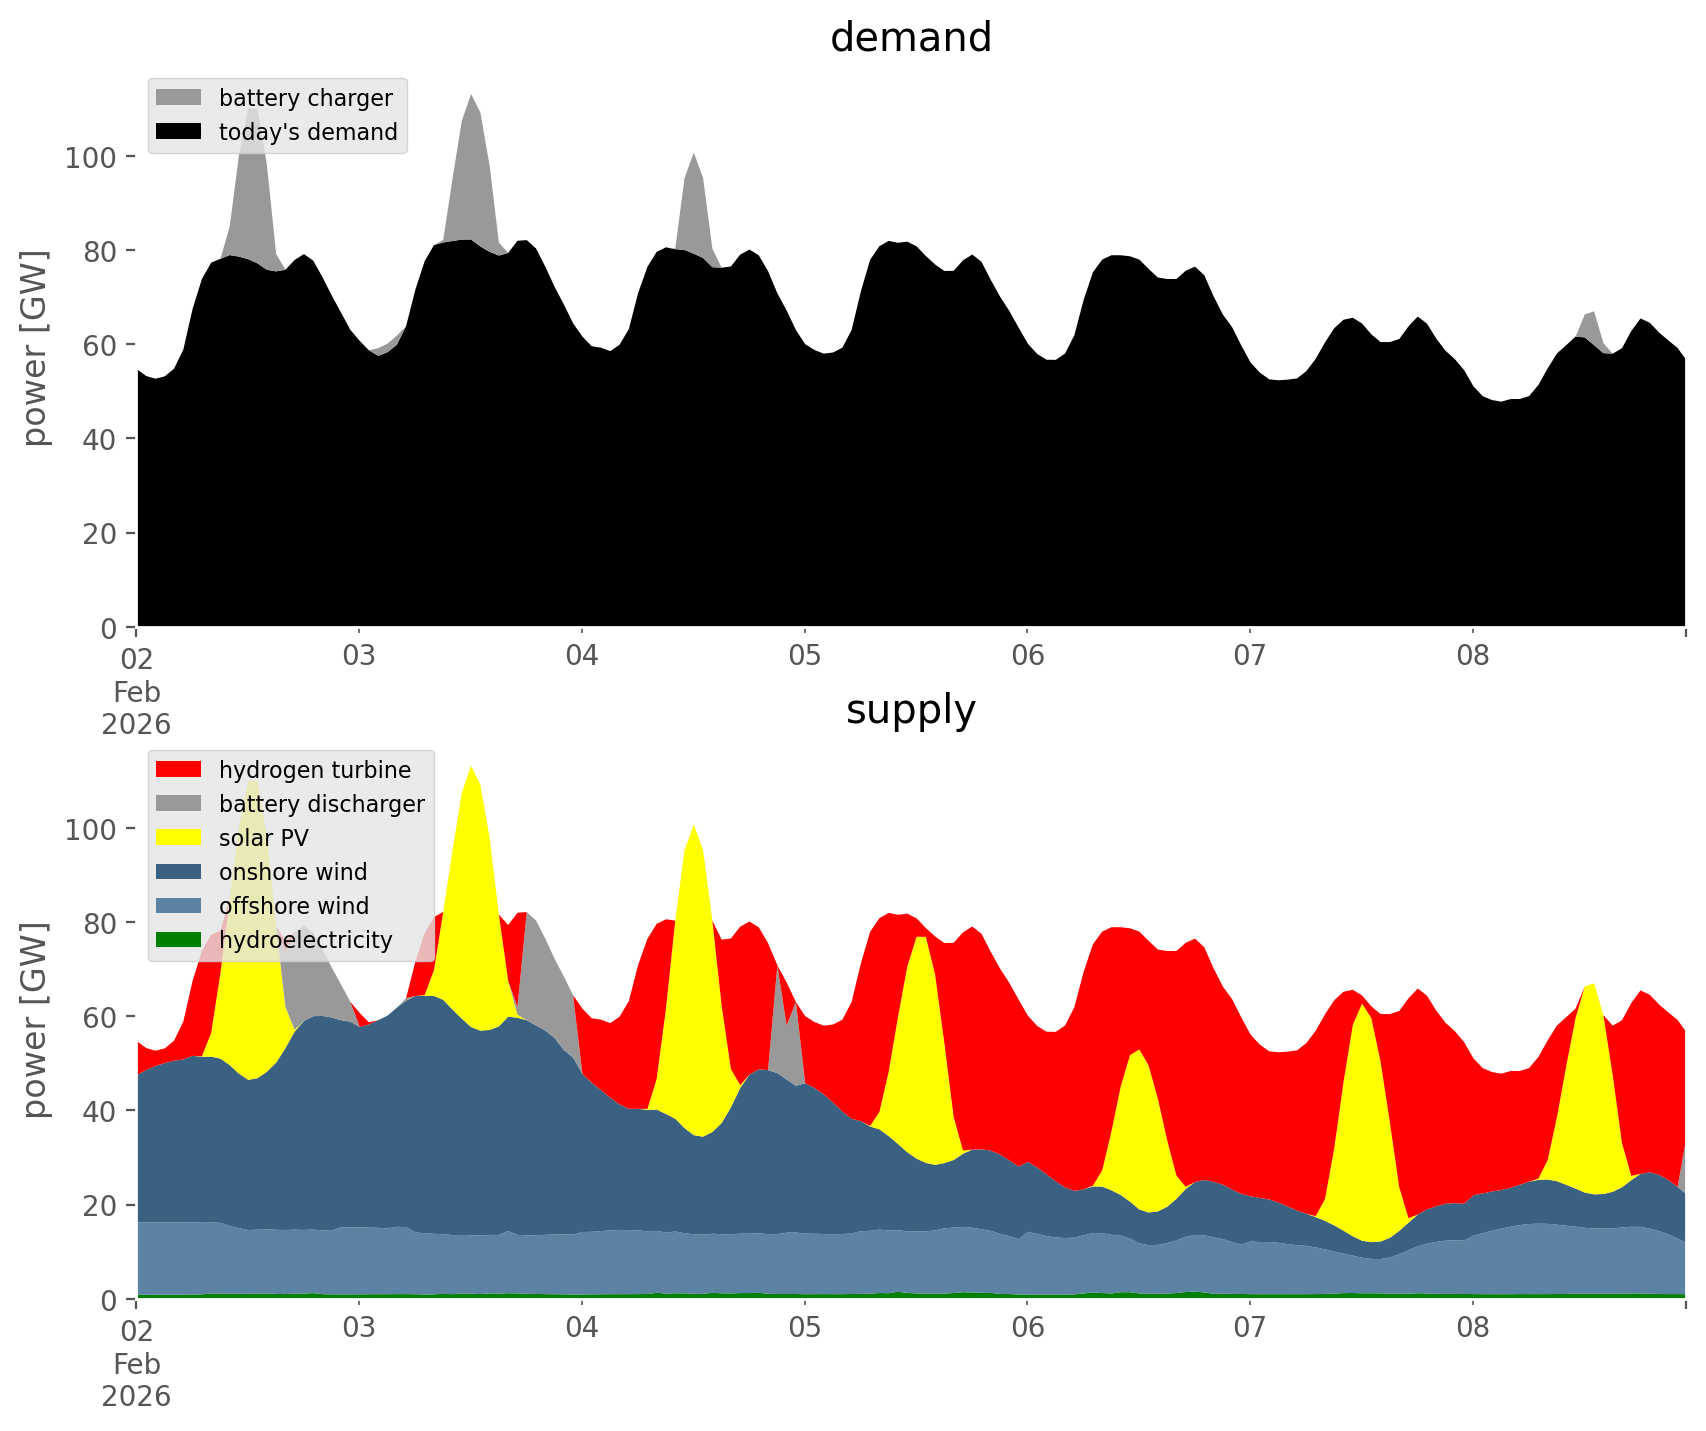This screenshot has height=1431, width=1706.
Task: Click the onshore wind legend swatch
Action: click(179, 872)
